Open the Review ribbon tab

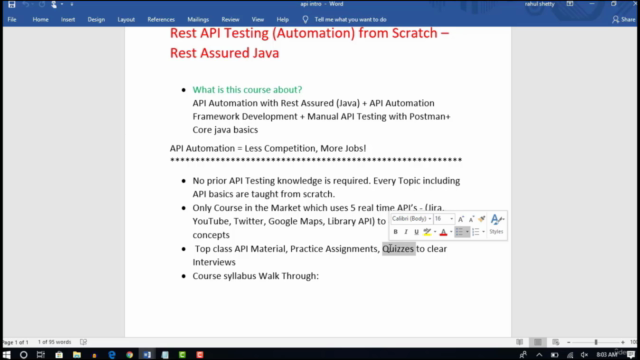click(230, 20)
